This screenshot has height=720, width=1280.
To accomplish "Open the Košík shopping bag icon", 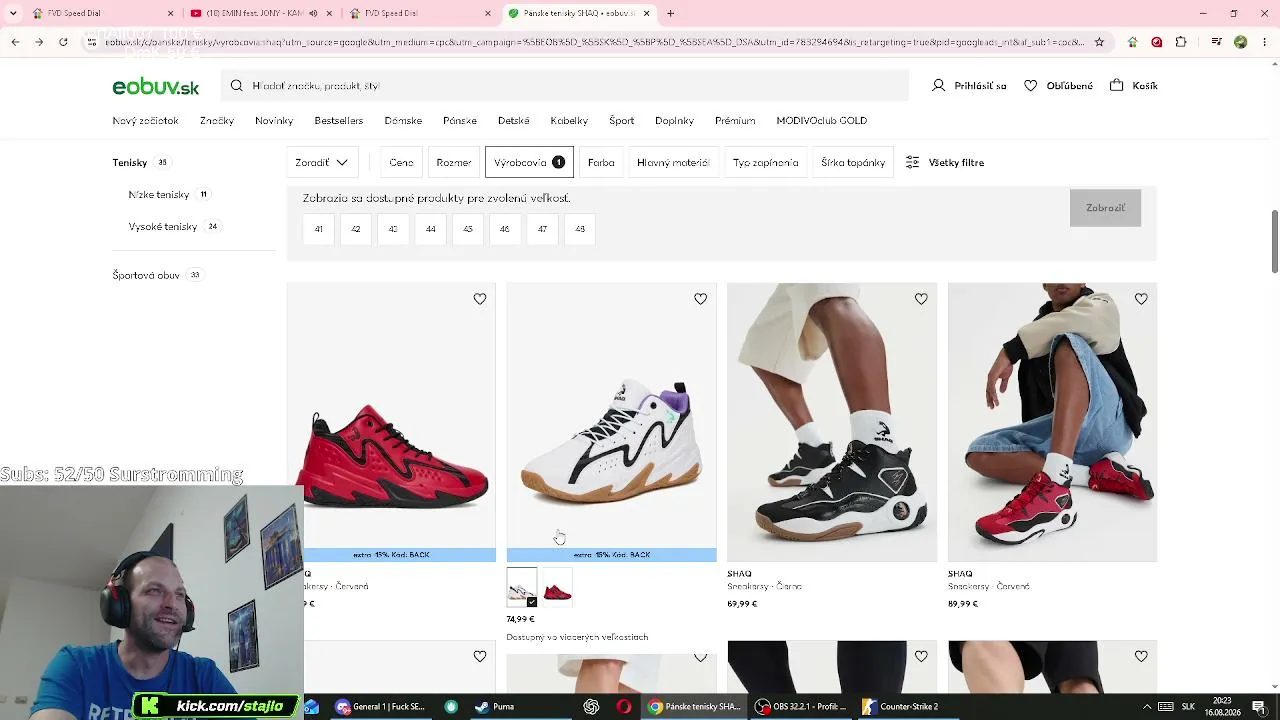I will coord(1116,86).
